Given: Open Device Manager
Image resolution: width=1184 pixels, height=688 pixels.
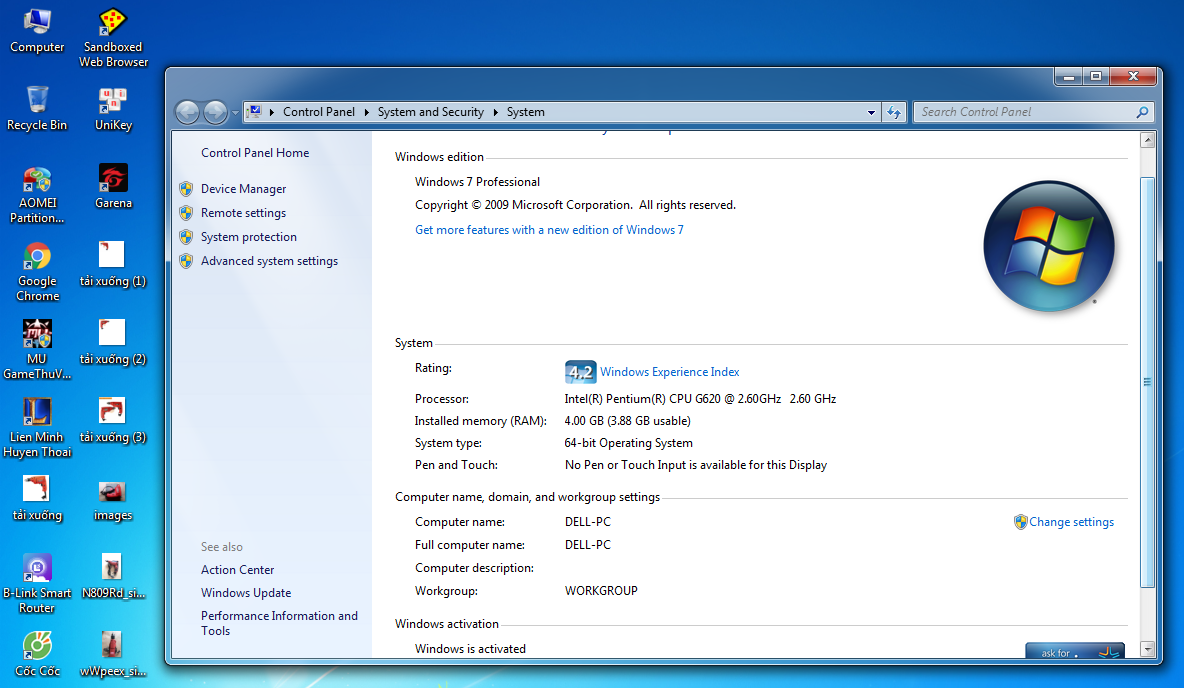Looking at the screenshot, I should tap(243, 189).
